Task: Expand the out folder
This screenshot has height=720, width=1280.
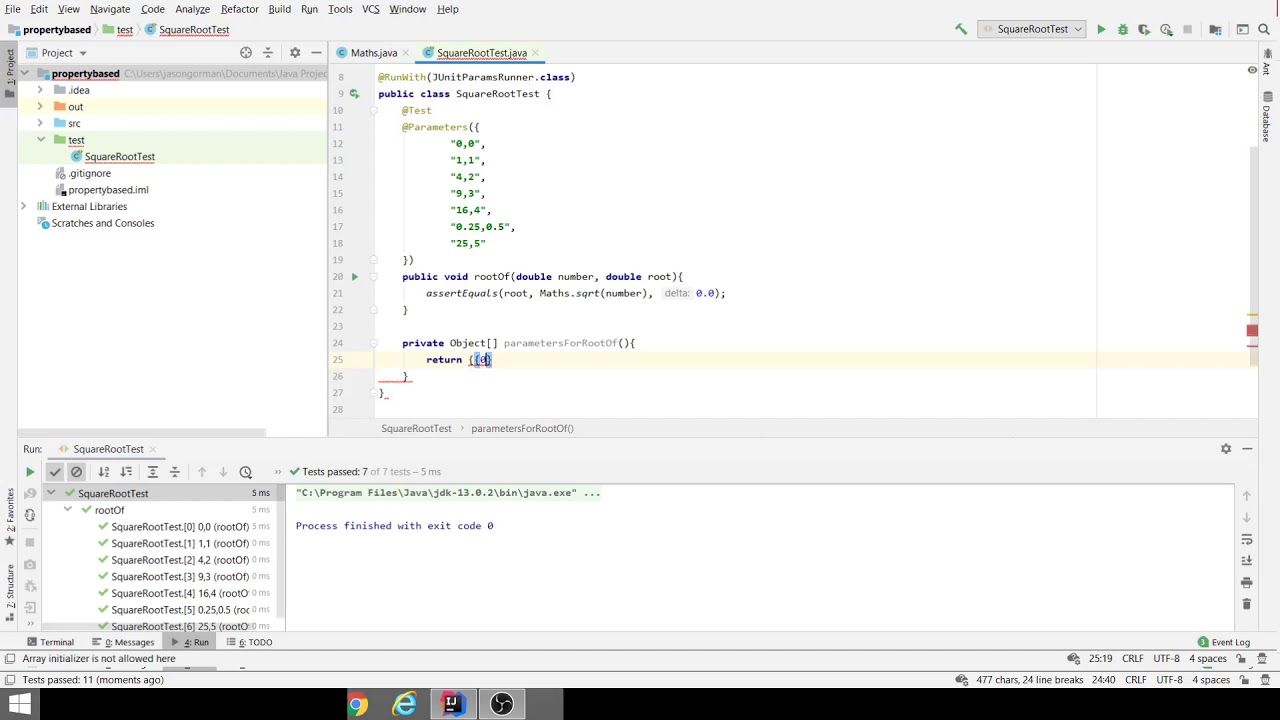Action: (x=39, y=107)
